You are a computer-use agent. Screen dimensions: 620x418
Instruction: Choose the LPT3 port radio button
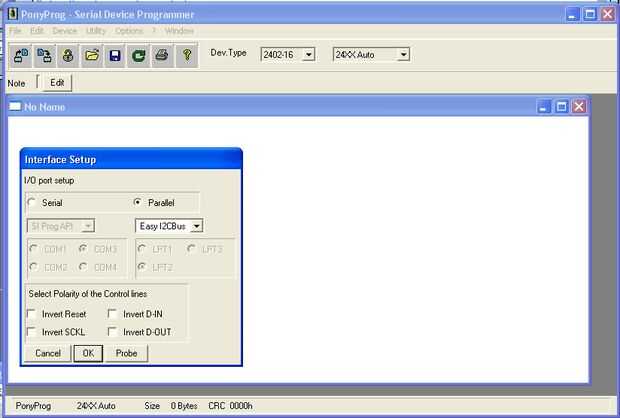point(191,249)
